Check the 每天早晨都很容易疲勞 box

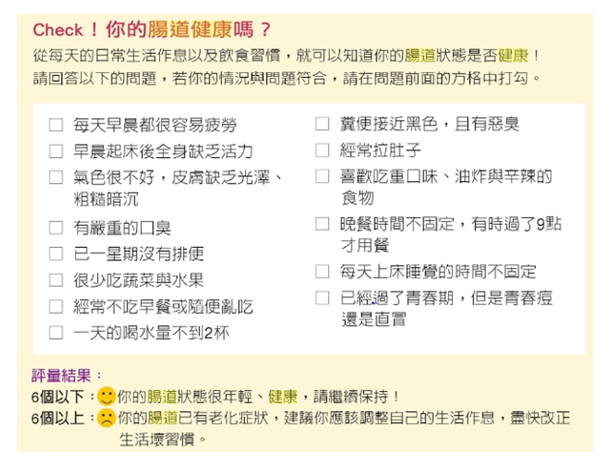click(x=56, y=125)
